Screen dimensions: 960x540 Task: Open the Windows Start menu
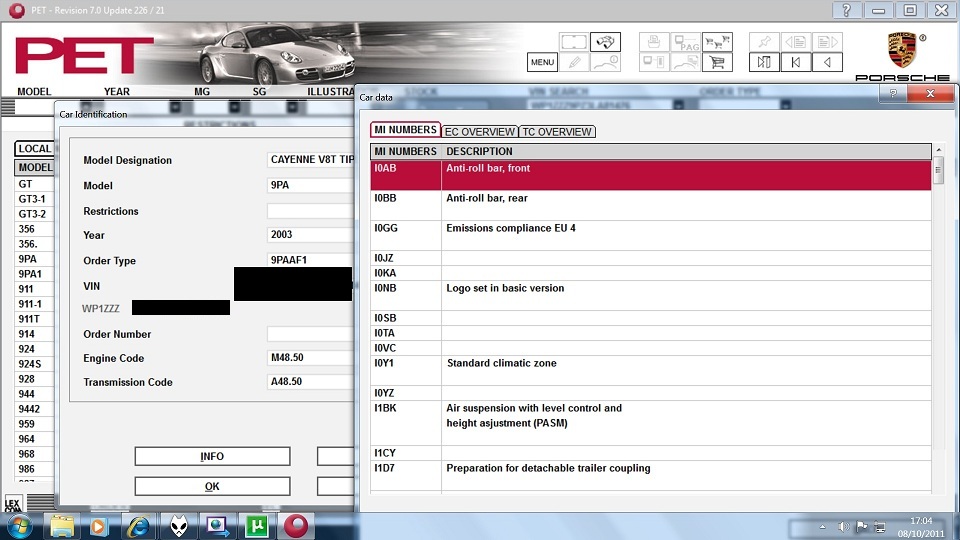[x=18, y=526]
